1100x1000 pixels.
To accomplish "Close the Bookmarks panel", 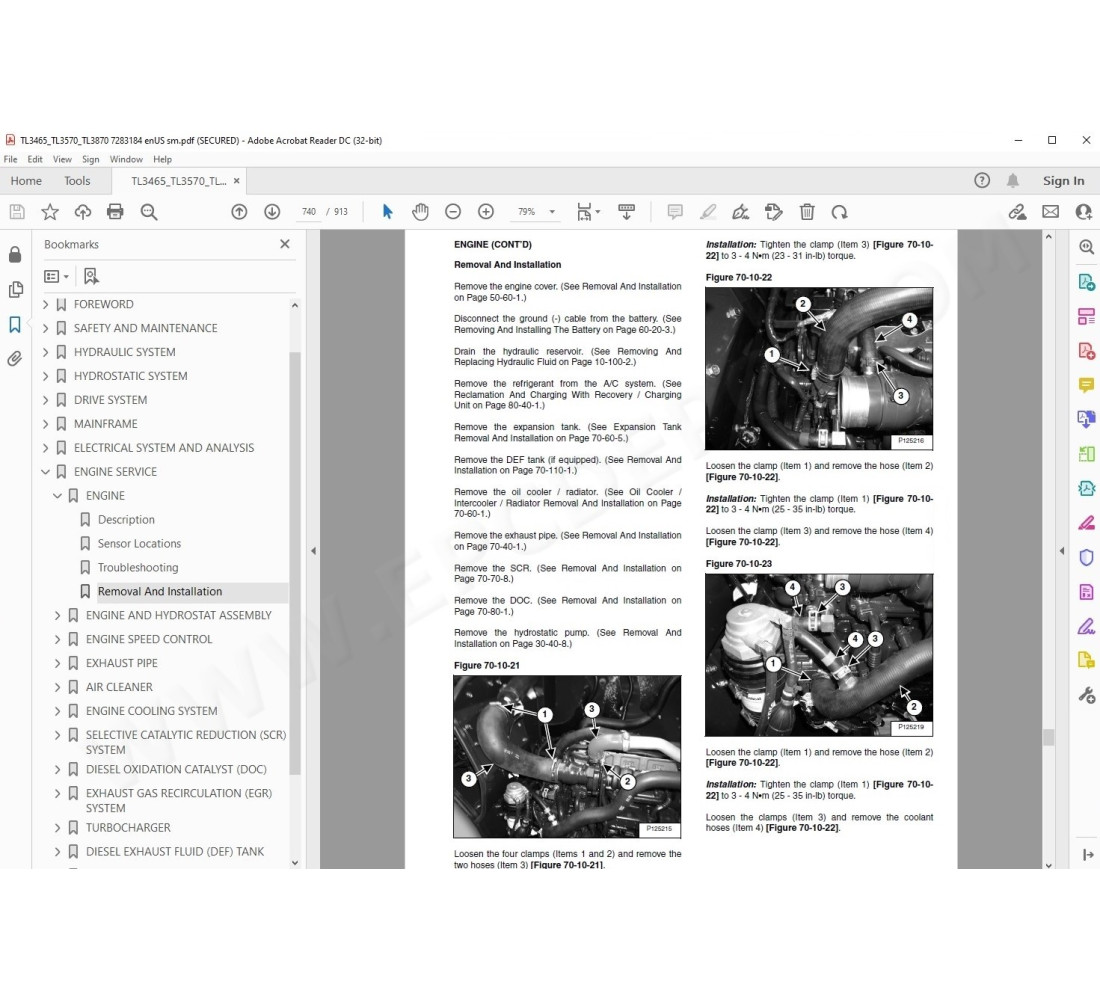I will tap(285, 244).
